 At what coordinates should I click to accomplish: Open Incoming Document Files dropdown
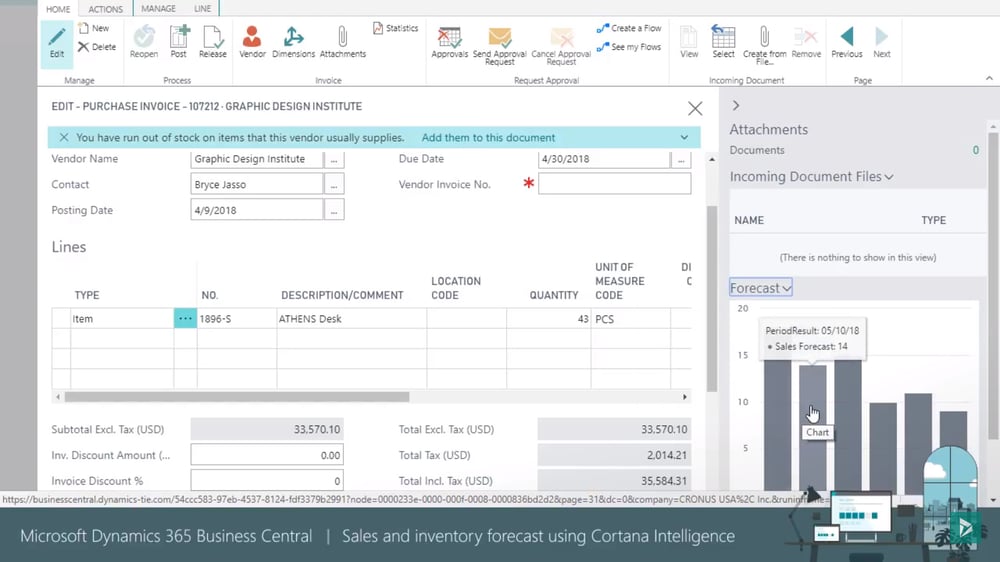811,177
